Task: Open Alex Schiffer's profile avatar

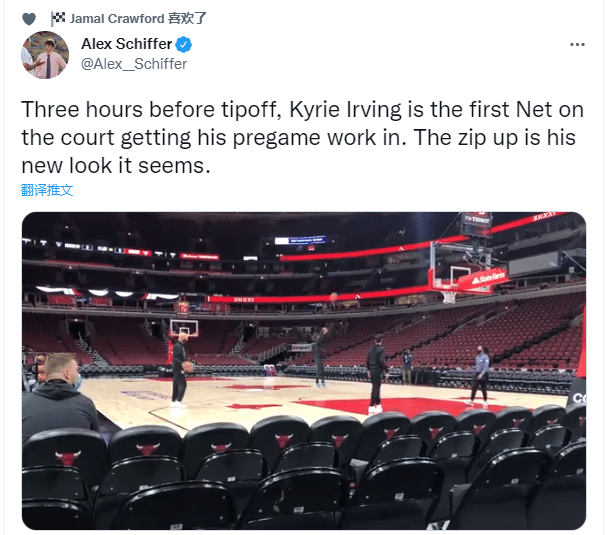Action: click(x=45, y=55)
